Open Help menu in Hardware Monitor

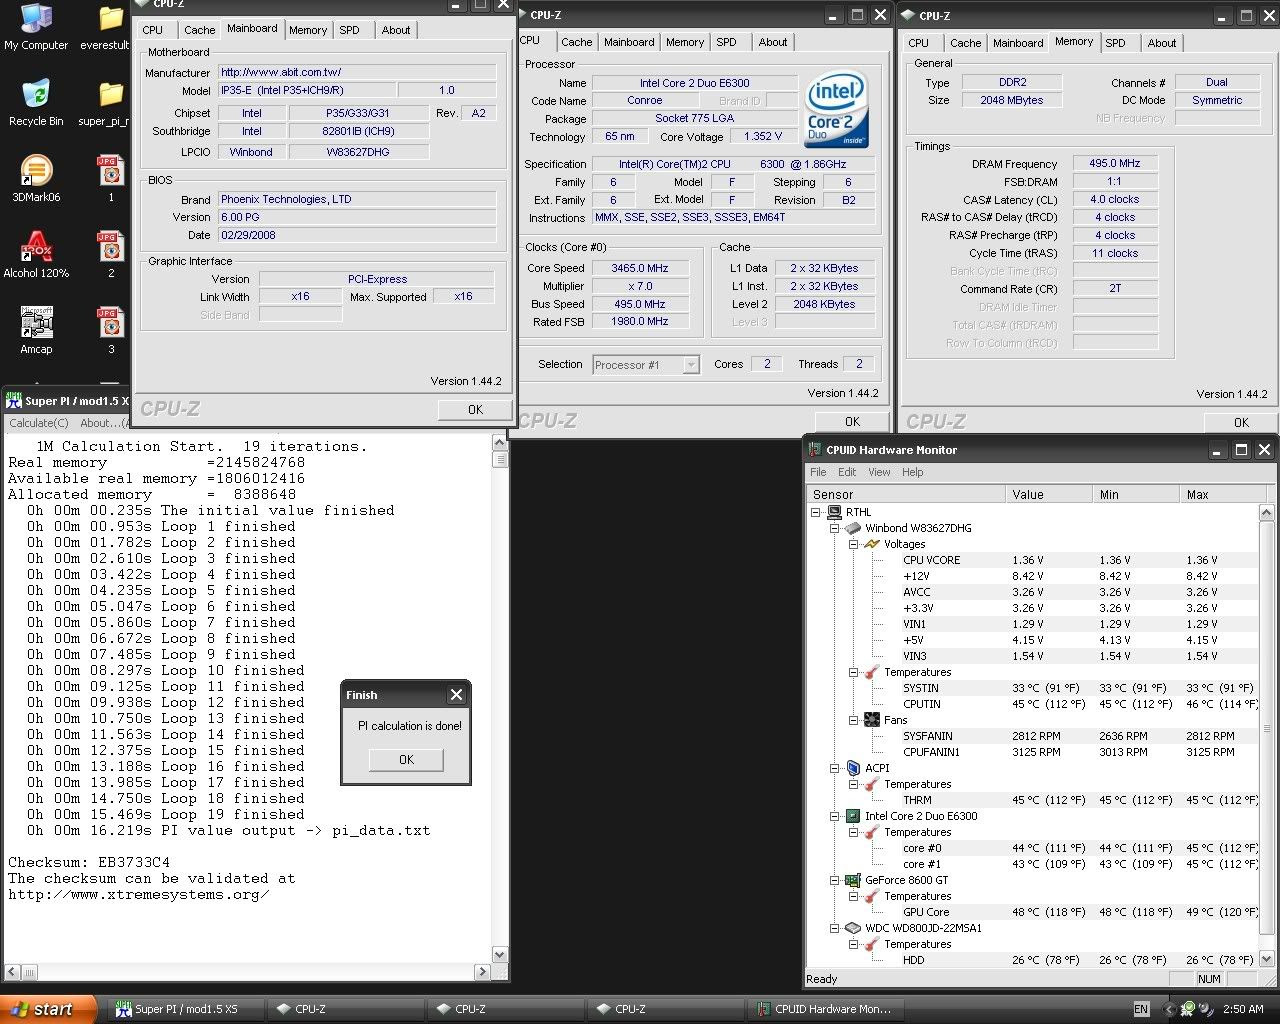pos(912,472)
